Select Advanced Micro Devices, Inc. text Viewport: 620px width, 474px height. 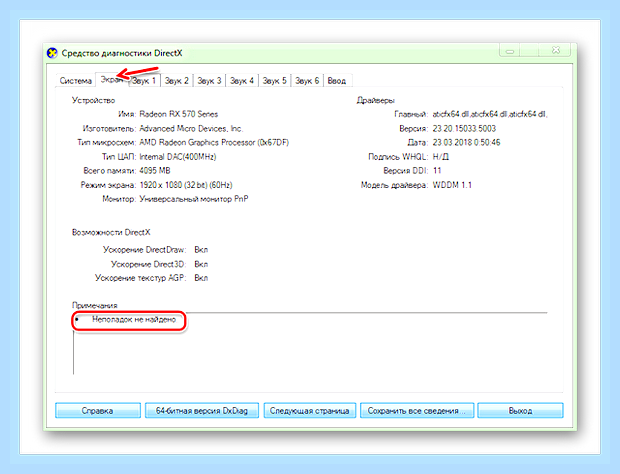pos(191,128)
